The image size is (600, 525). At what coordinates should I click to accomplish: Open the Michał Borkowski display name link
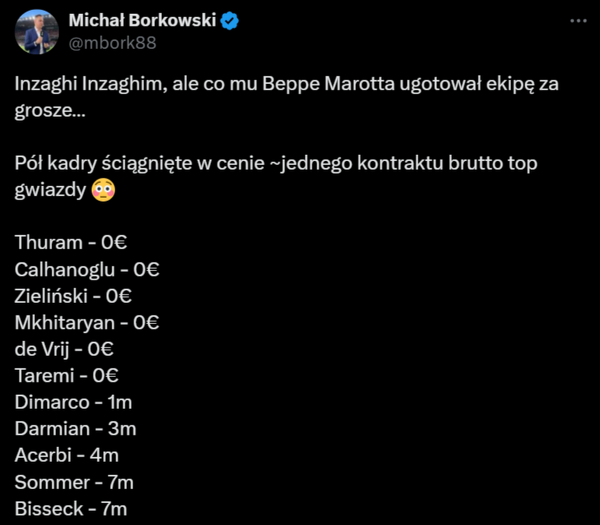click(143, 21)
